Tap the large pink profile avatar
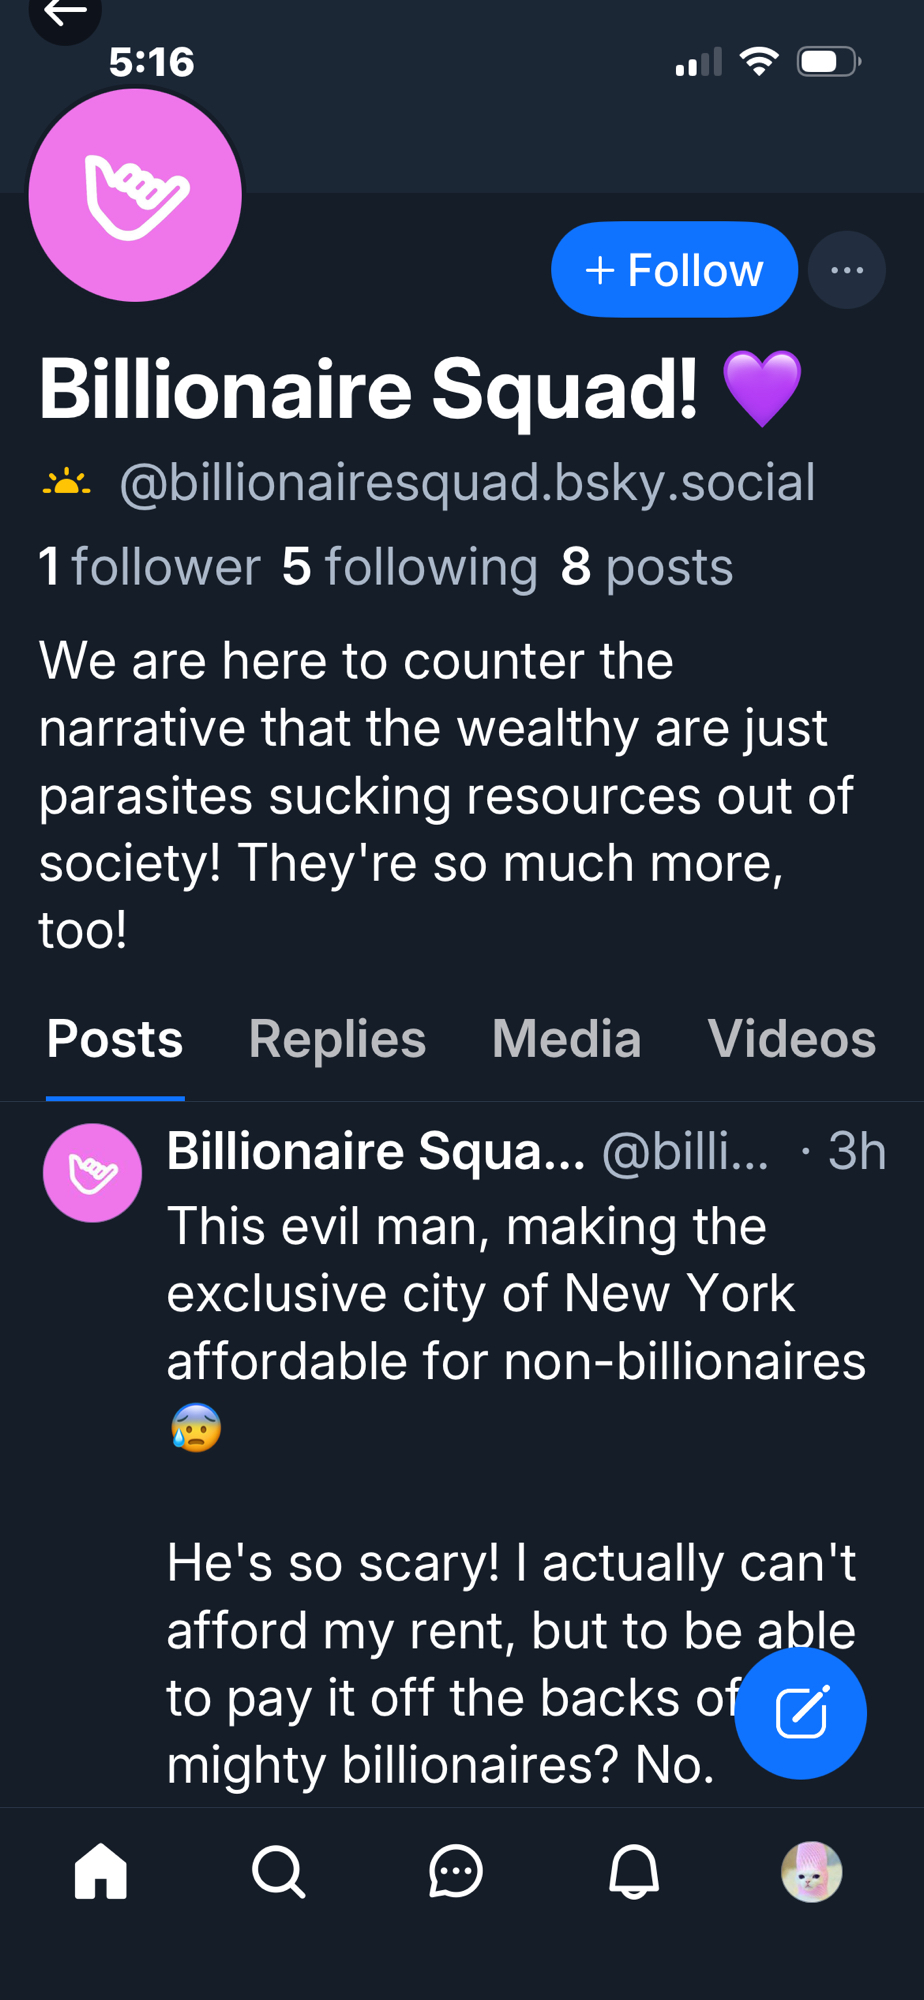 point(135,195)
